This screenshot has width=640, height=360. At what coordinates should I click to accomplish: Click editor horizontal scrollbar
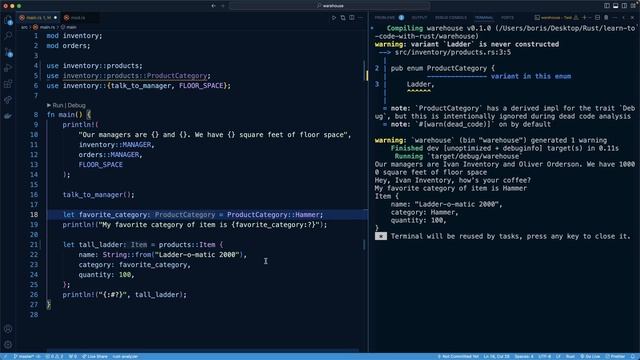202,350
